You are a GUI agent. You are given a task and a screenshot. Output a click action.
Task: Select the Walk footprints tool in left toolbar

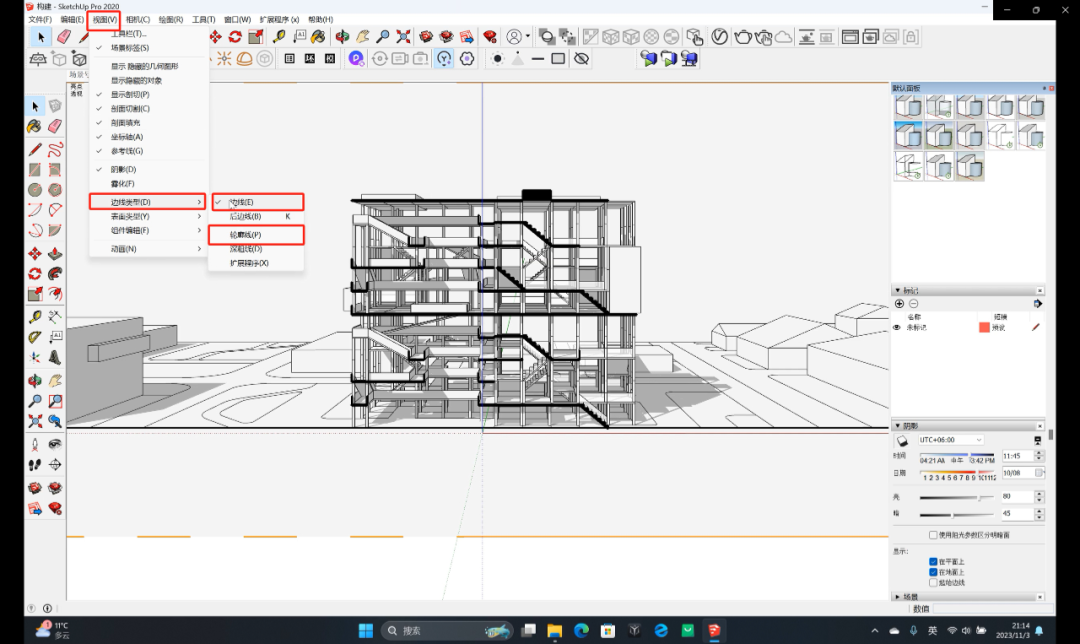34,465
